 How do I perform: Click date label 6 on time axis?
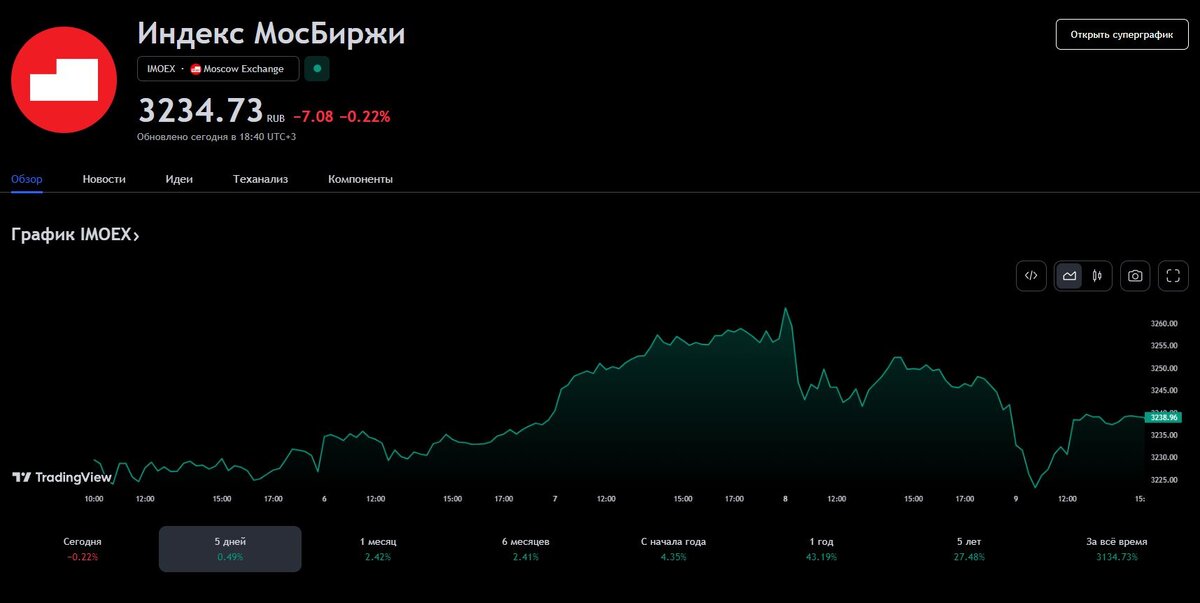(x=324, y=499)
